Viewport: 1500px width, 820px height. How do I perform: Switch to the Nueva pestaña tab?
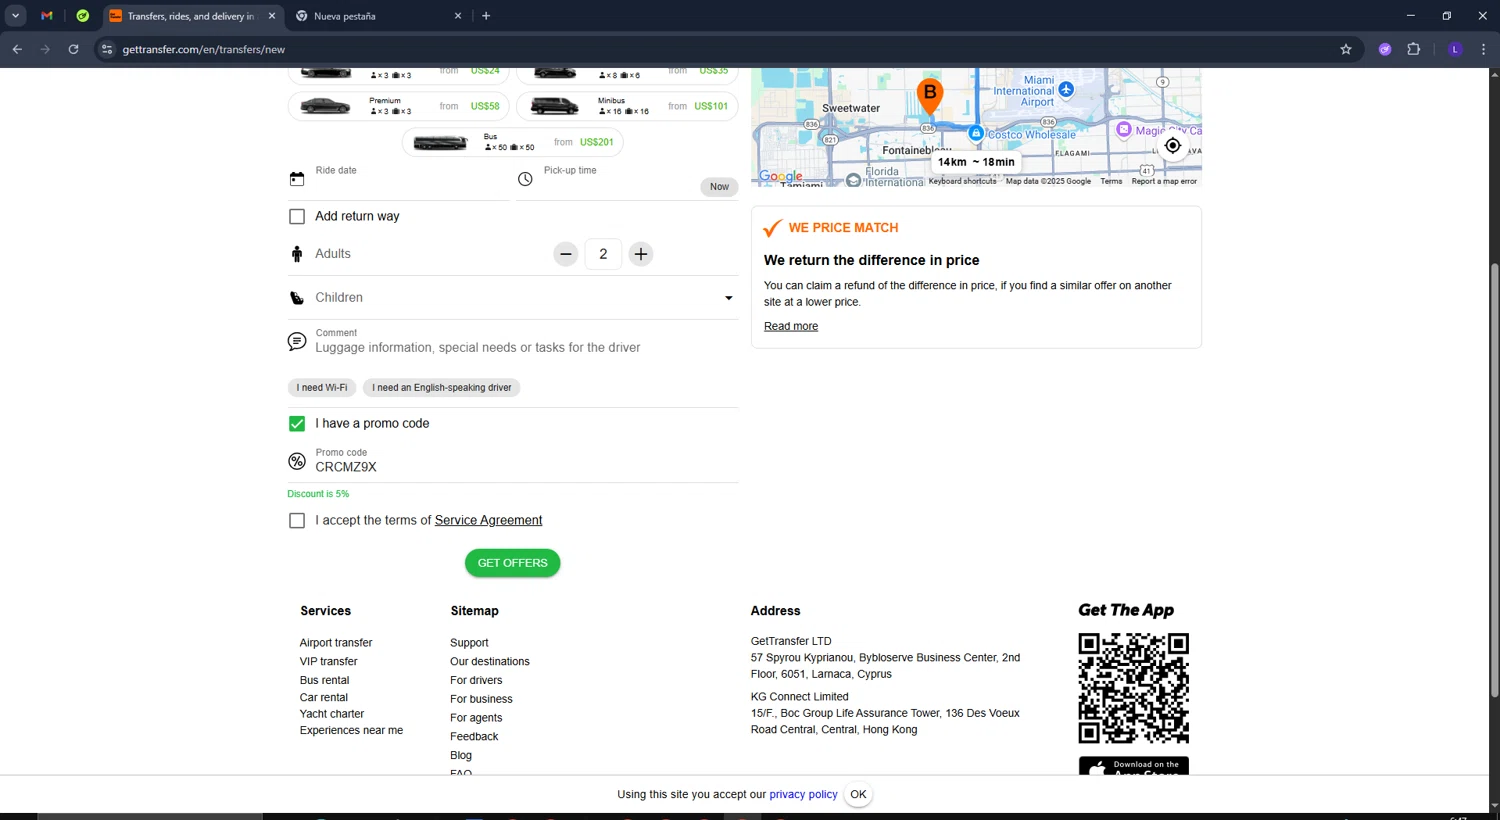coord(380,16)
